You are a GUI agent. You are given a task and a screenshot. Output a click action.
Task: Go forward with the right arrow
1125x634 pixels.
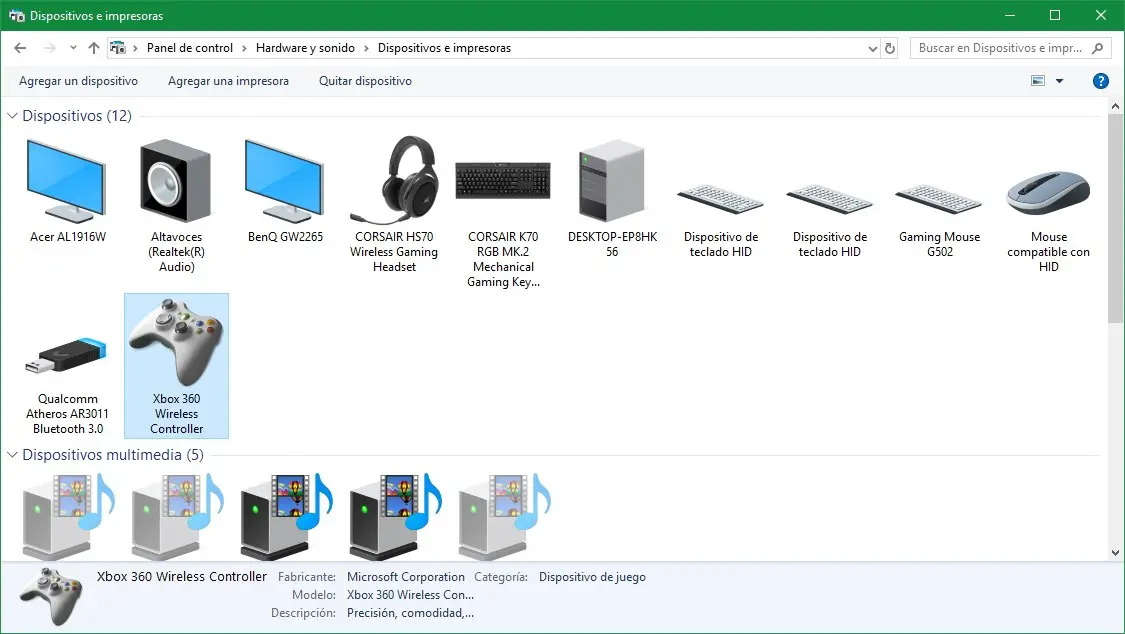point(50,48)
